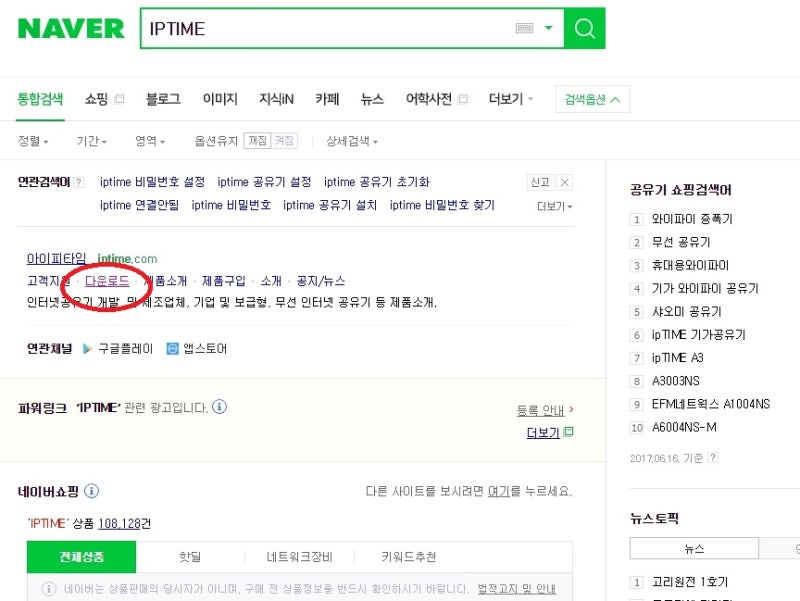Screen dimensions: 800x601
Task: Open the 기간 period dropdown
Action: (91, 141)
